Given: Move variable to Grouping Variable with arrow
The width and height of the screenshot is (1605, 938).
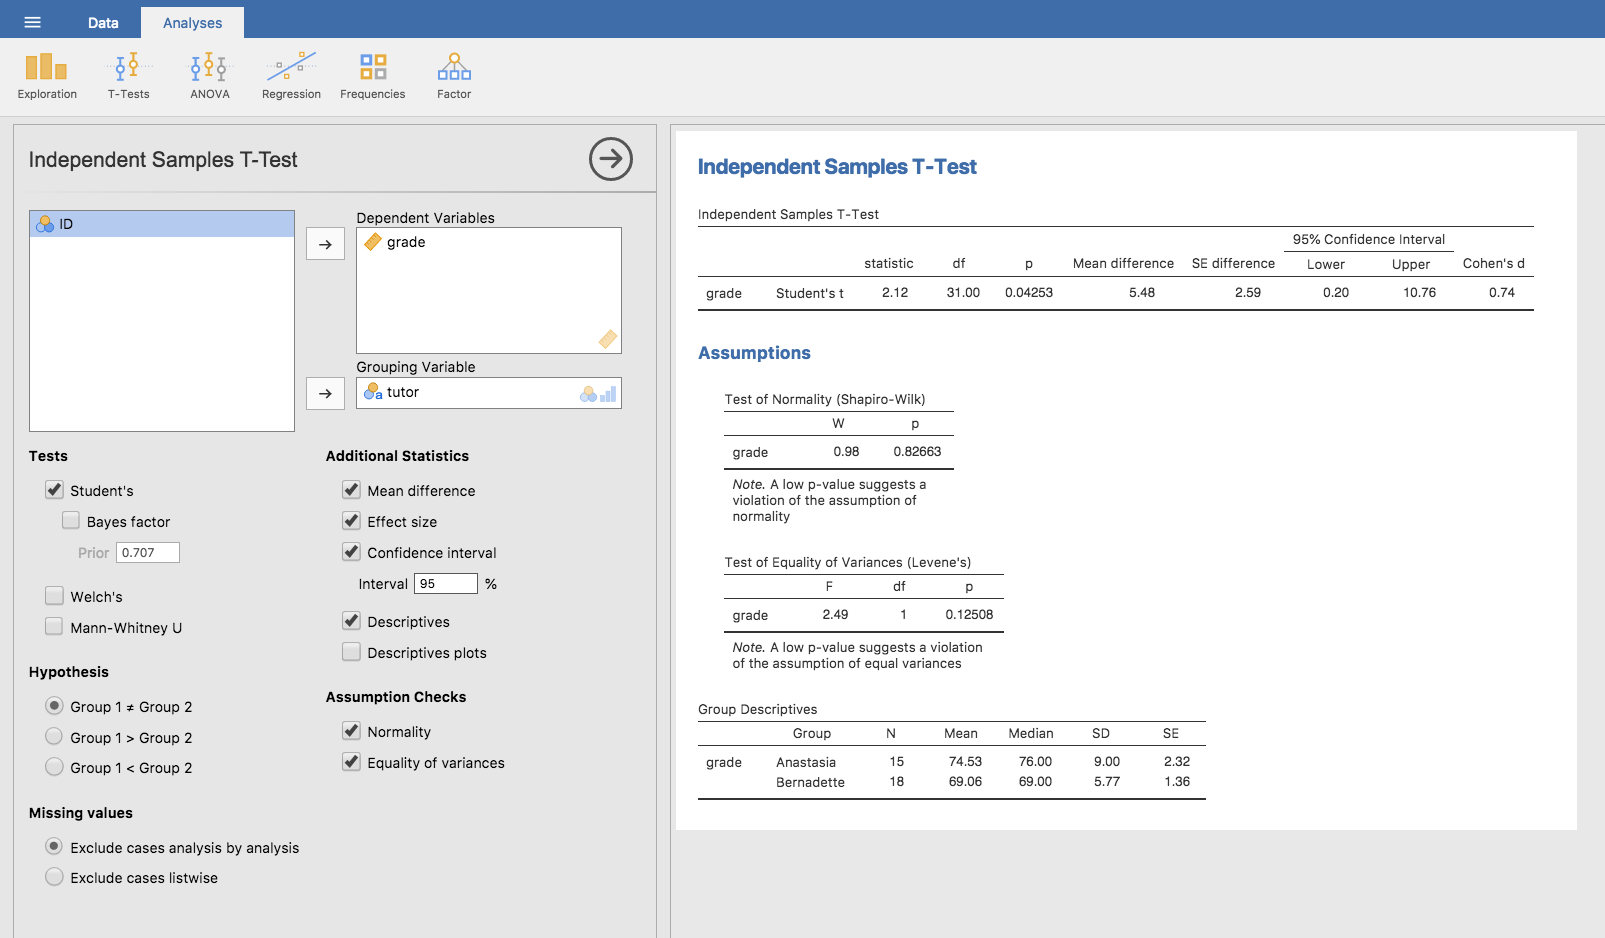Looking at the screenshot, I should [x=325, y=394].
